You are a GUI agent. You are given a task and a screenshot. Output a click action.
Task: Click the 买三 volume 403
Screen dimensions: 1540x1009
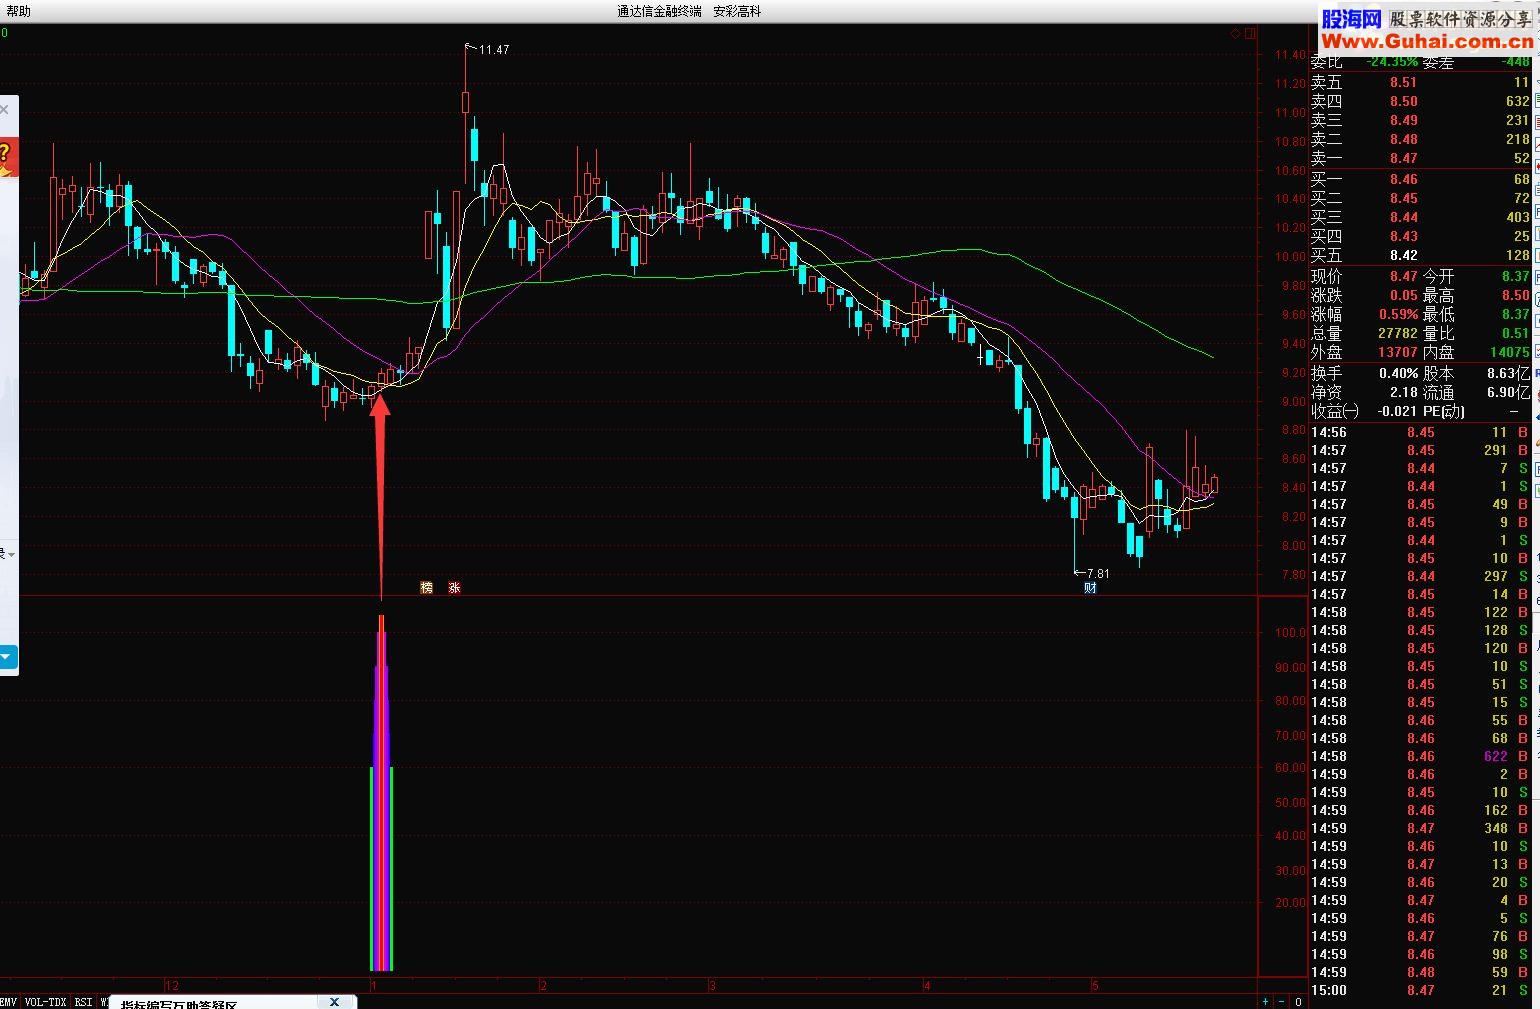pyautogui.click(x=1518, y=217)
